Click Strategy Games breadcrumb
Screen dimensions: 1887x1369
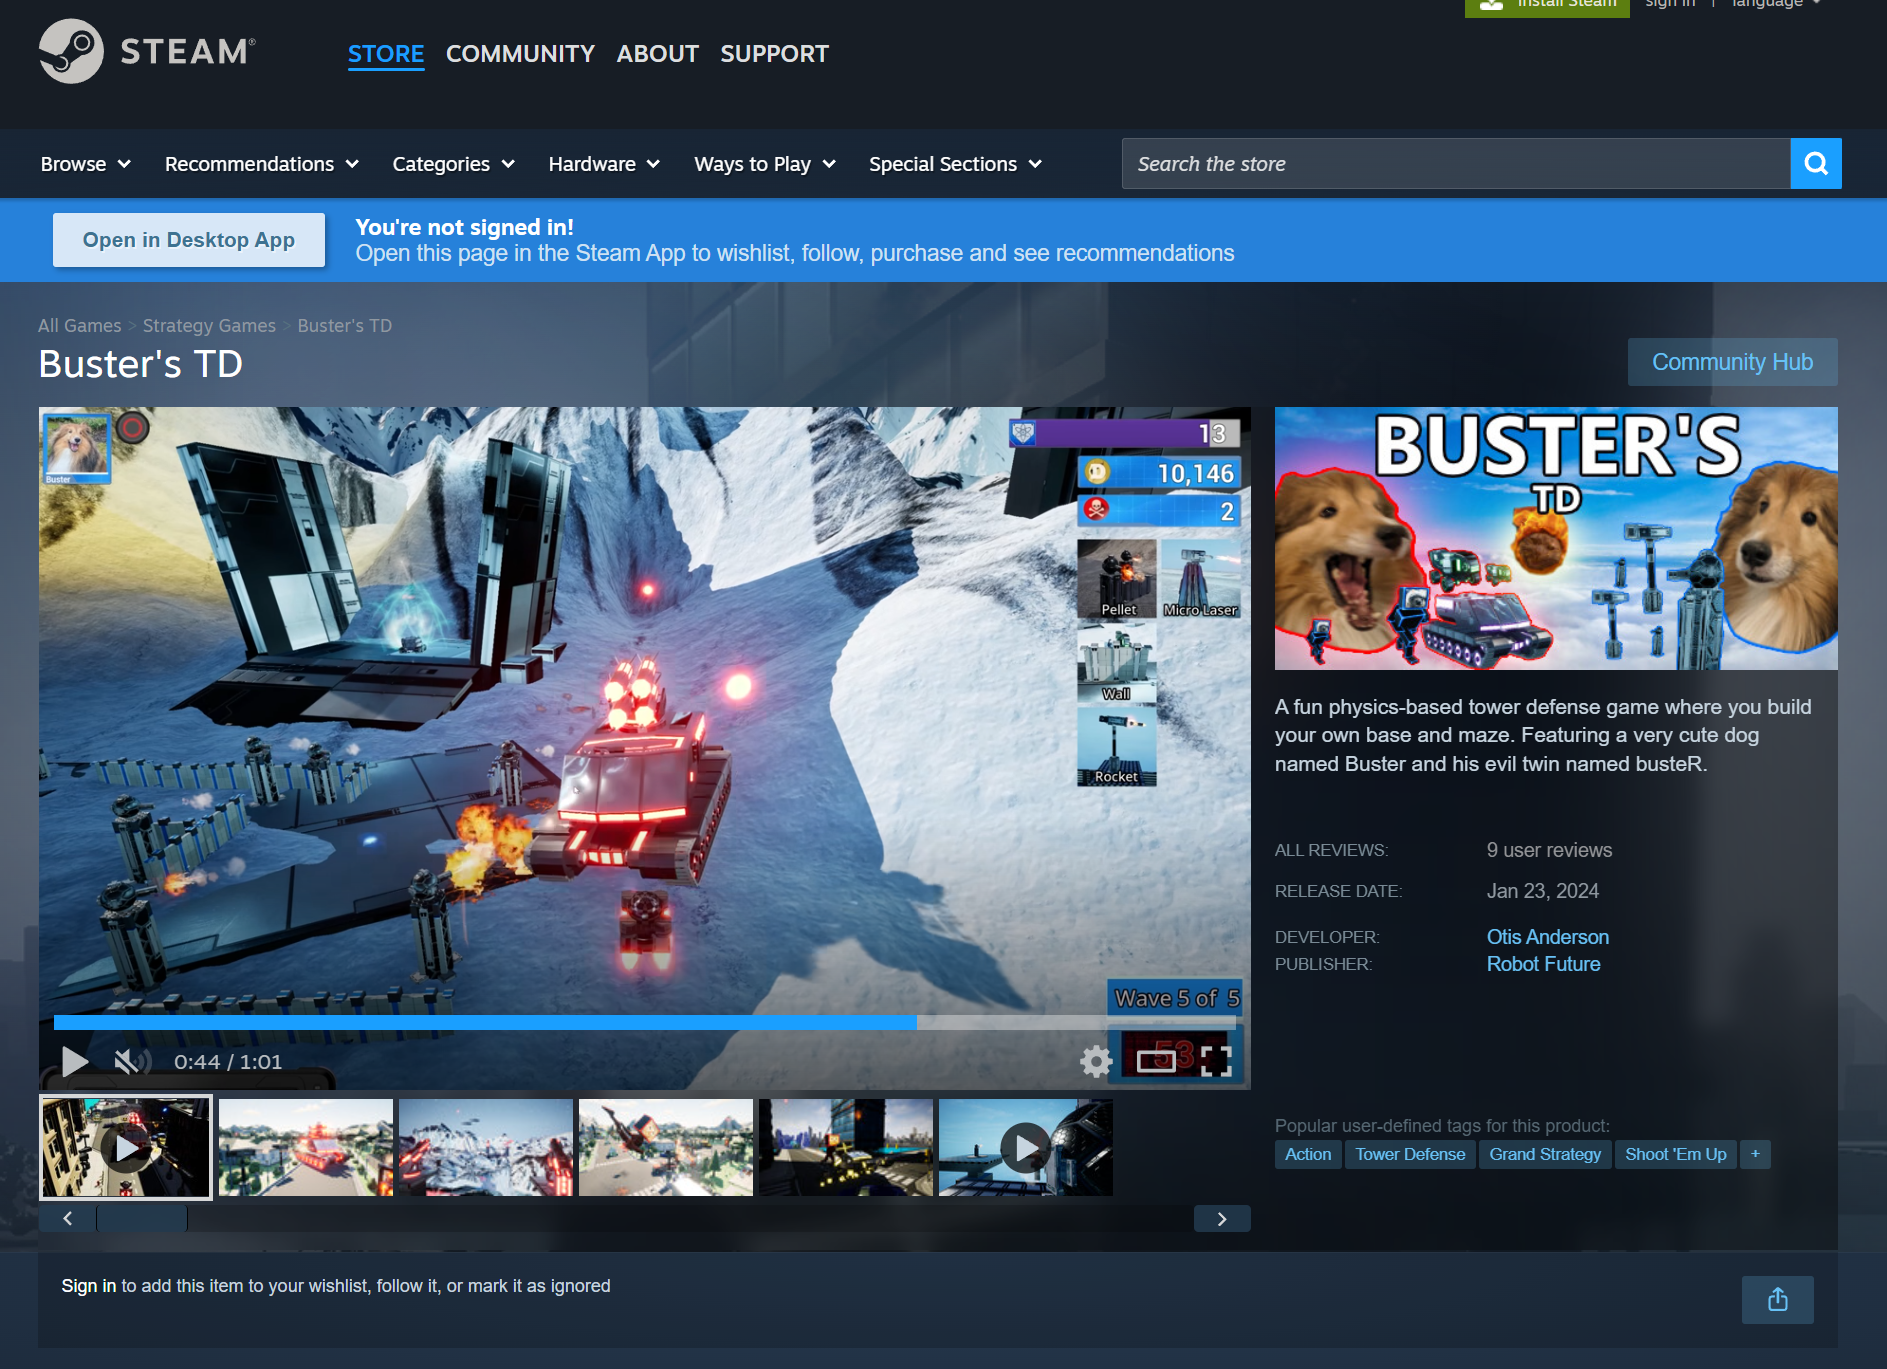click(x=209, y=326)
